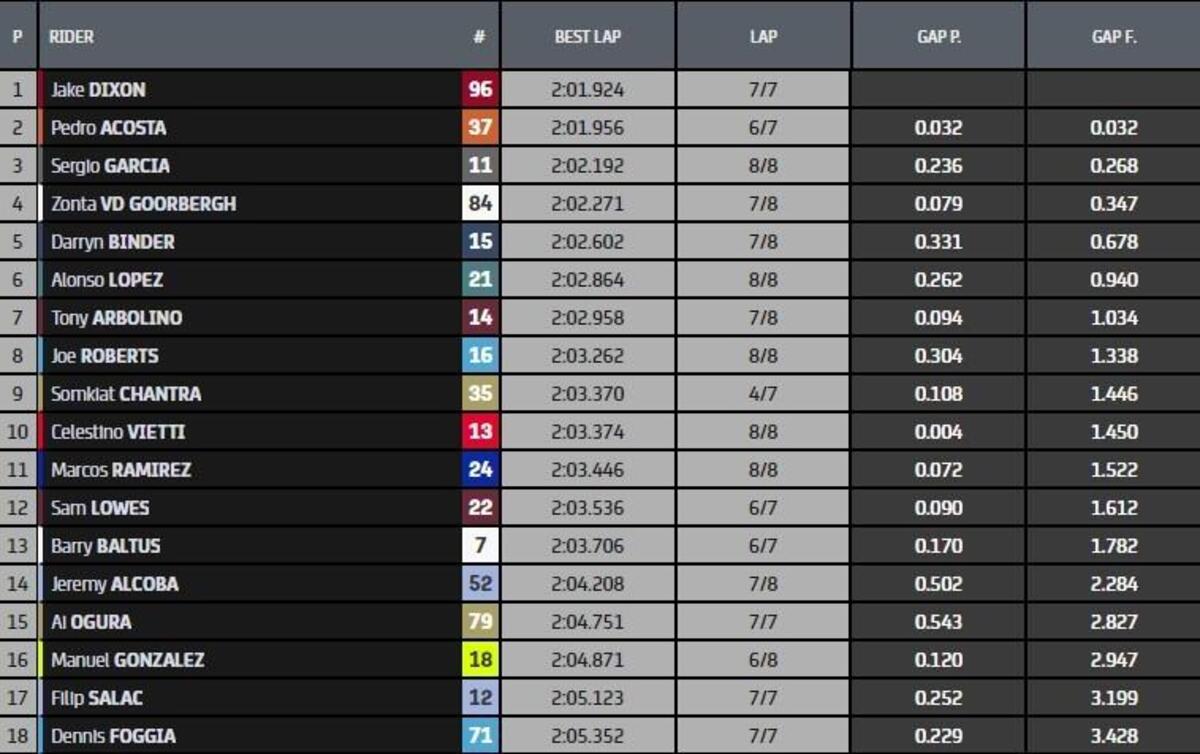
Task: Click the LAP column header
Action: point(763,36)
